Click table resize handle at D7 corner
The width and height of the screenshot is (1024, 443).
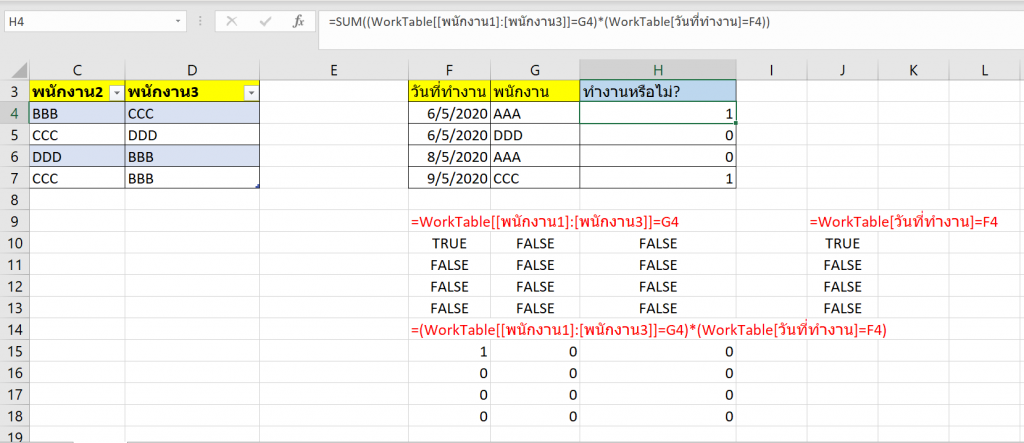click(257, 186)
